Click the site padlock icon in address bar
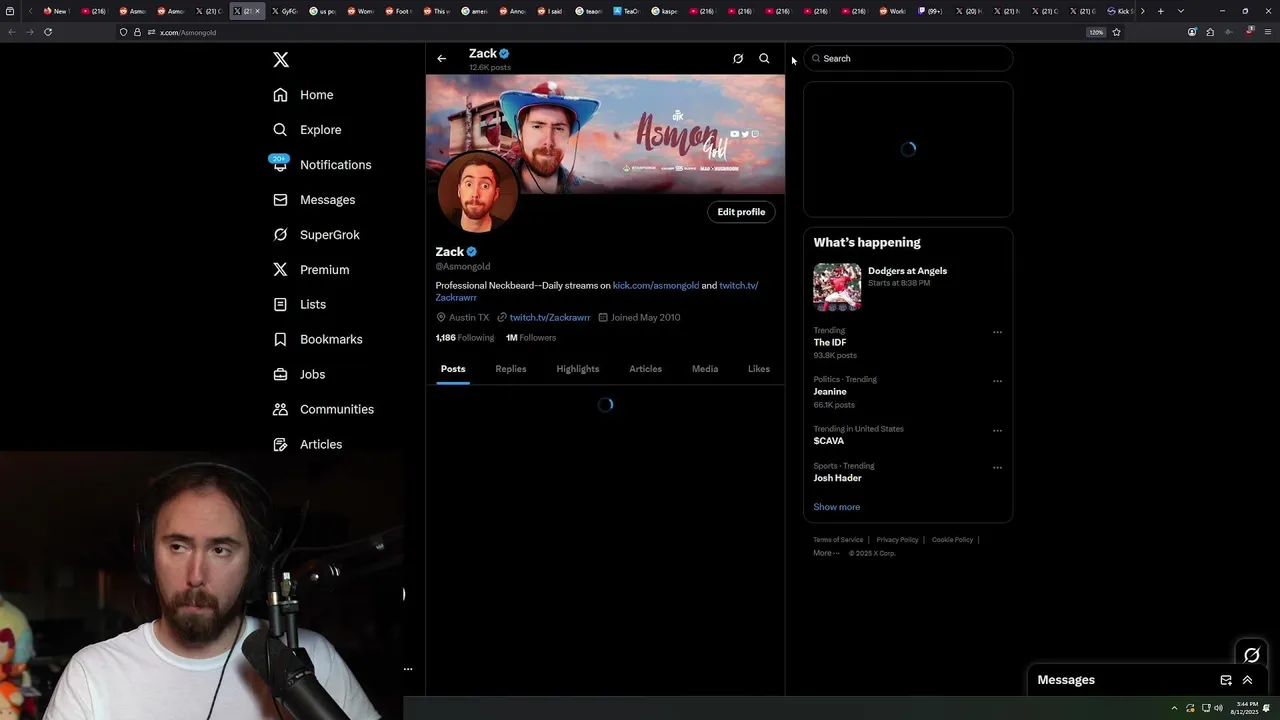 click(x=137, y=32)
